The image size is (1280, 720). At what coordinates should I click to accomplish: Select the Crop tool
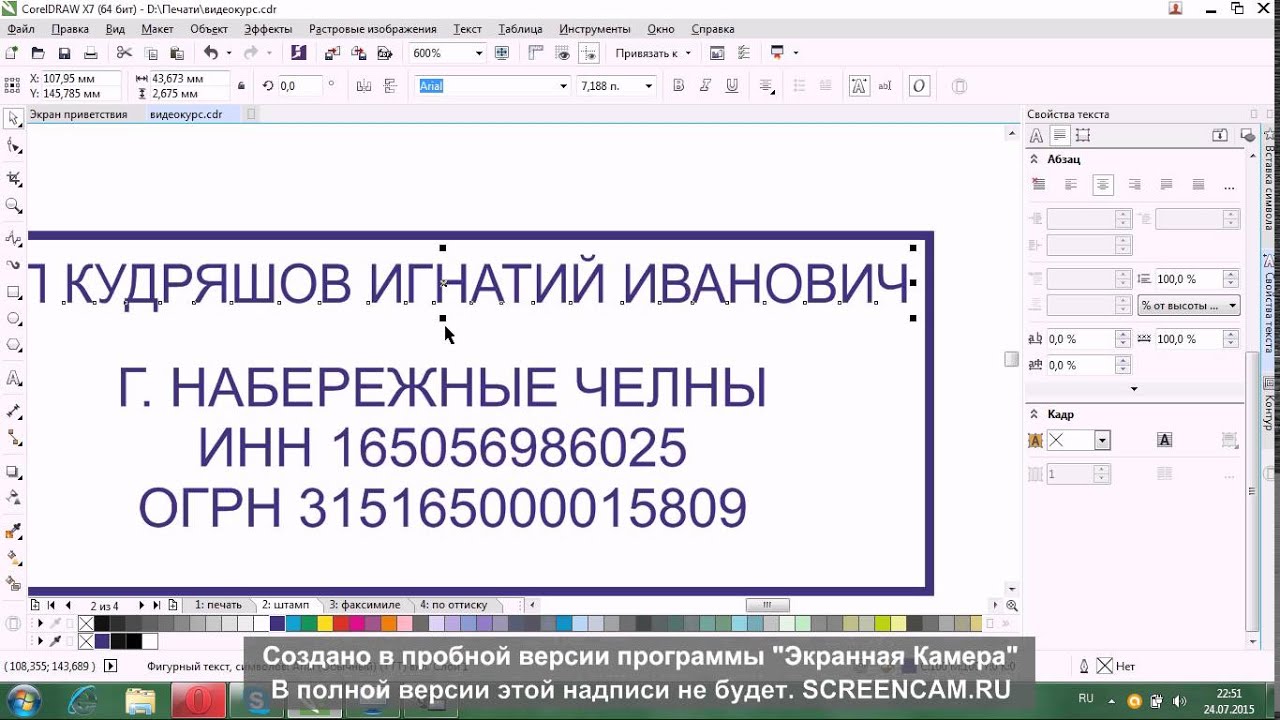pyautogui.click(x=14, y=178)
